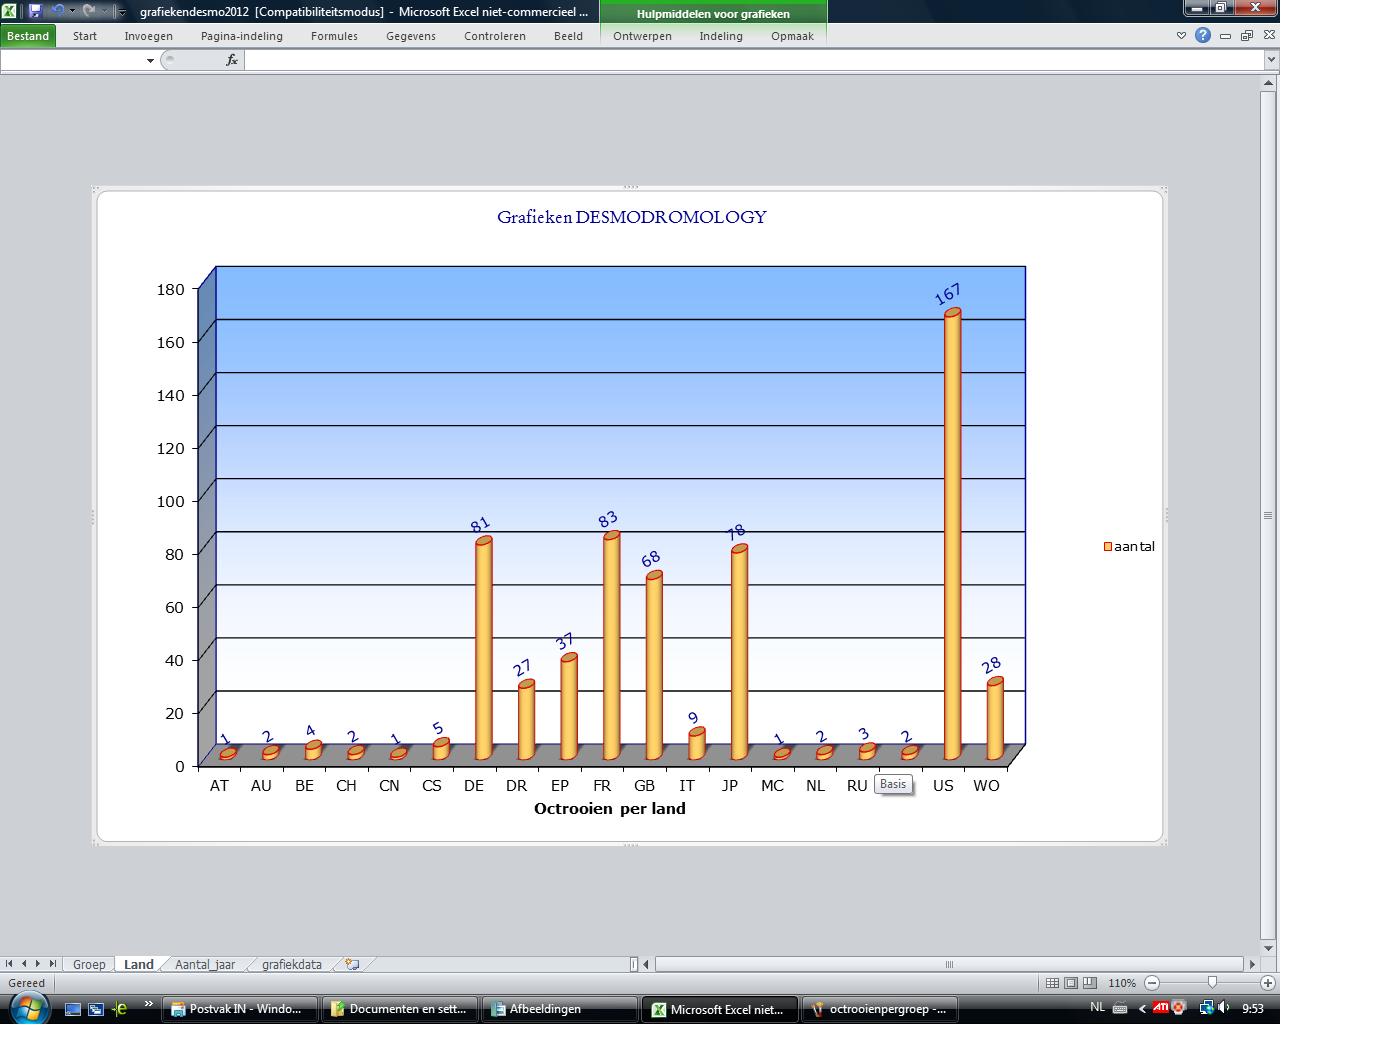Restore the workbook window inside Excel
The image size is (1380, 1057).
click(1247, 35)
